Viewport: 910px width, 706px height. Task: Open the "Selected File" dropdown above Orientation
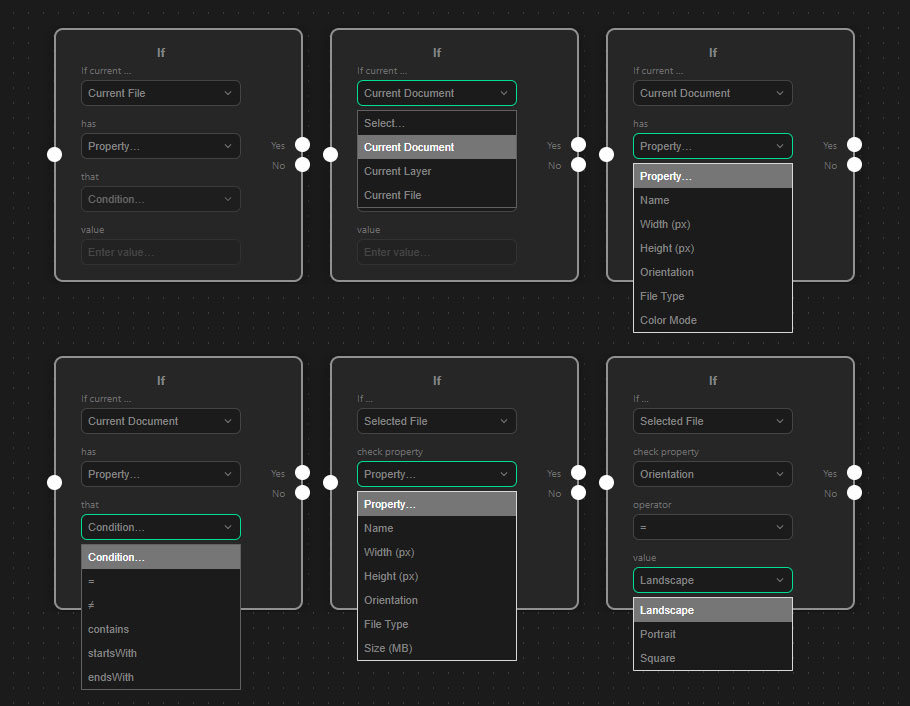(712, 421)
